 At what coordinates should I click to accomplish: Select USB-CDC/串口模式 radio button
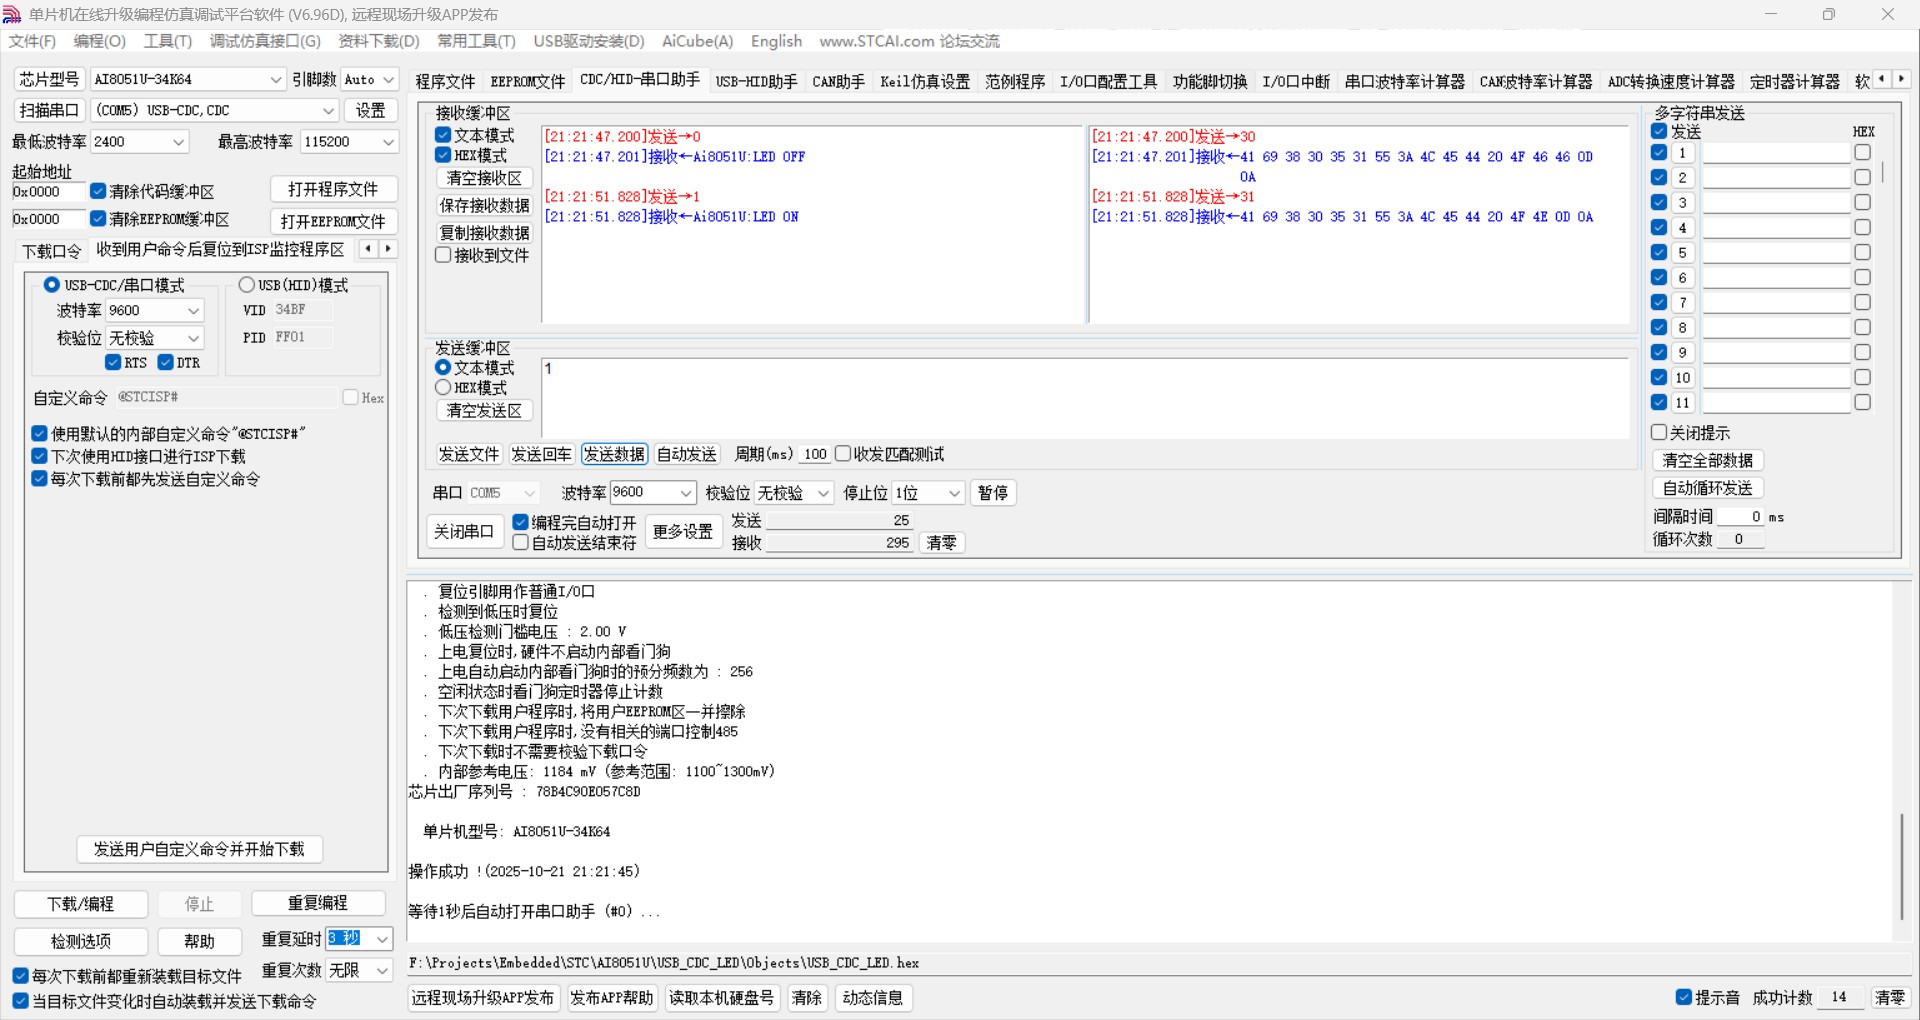(x=52, y=285)
